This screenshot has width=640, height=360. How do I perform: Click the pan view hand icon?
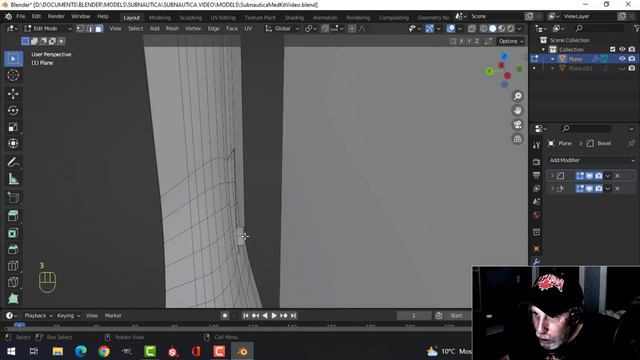click(x=518, y=110)
